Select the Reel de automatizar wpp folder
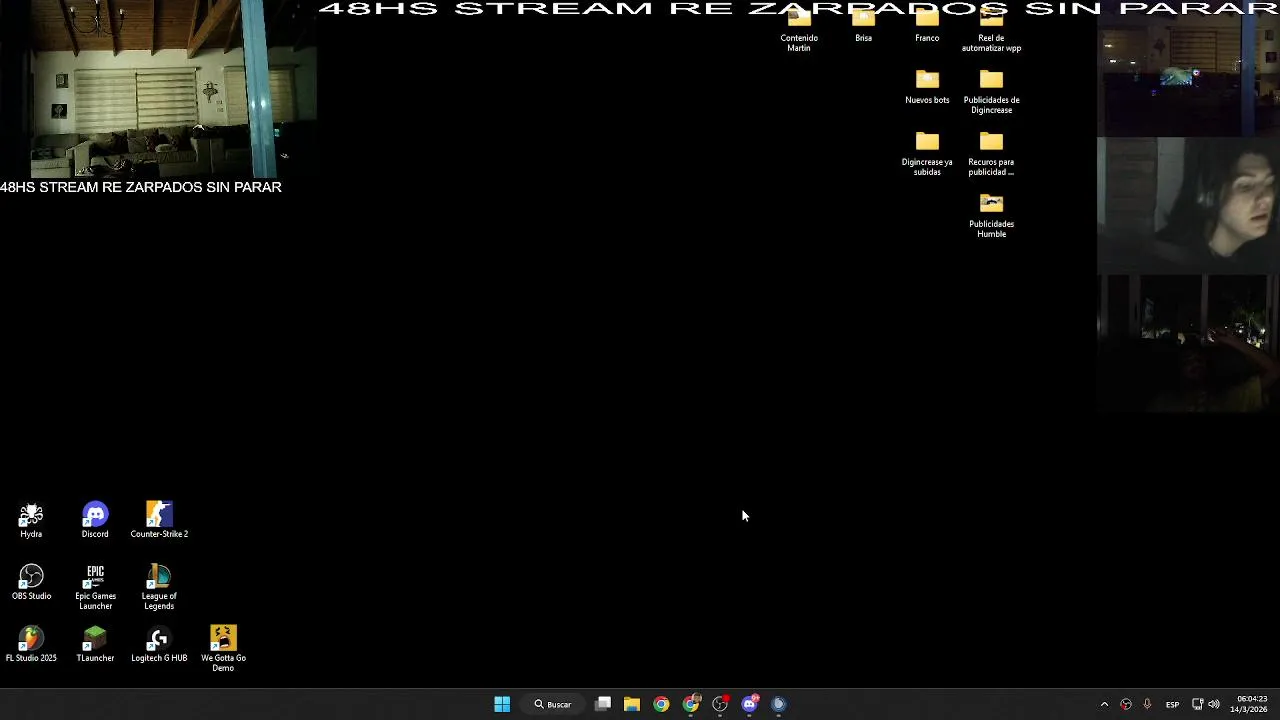Viewport: 1280px width, 720px height. (991, 31)
